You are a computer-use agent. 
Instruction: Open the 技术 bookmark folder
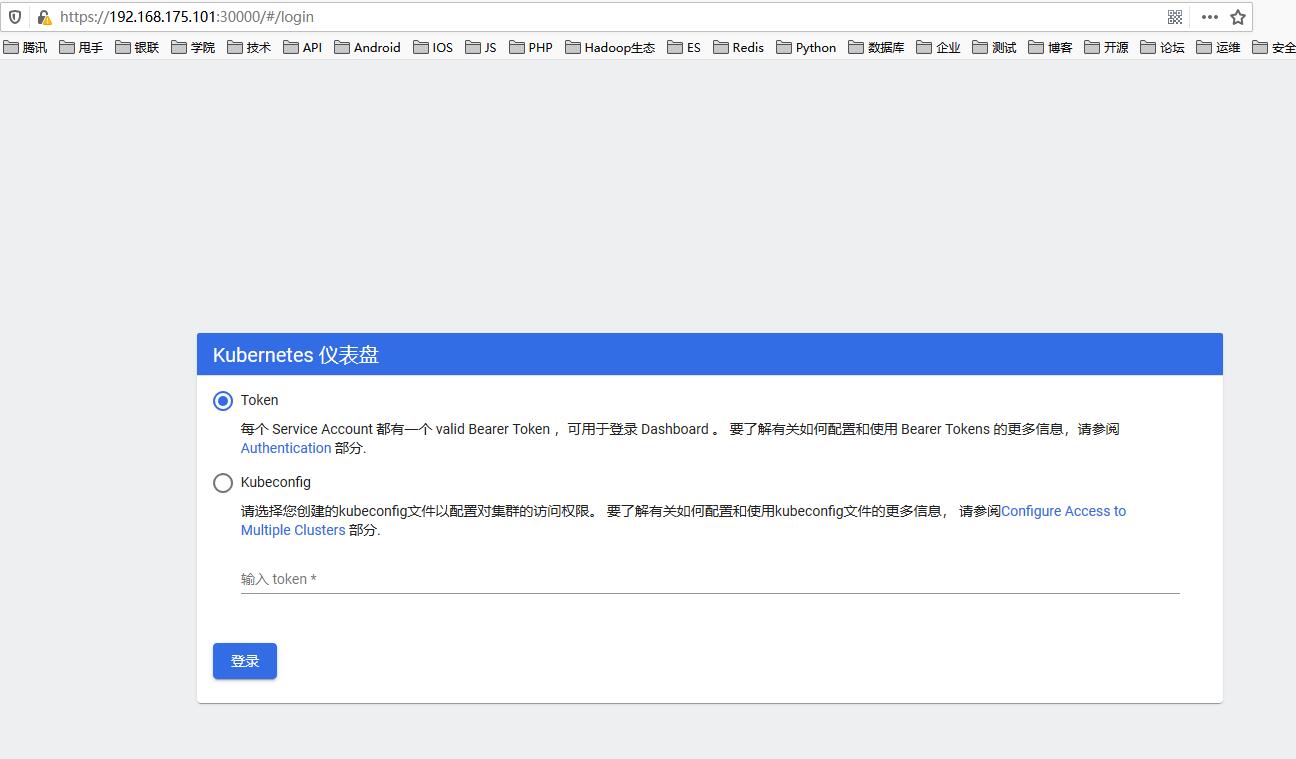point(249,47)
